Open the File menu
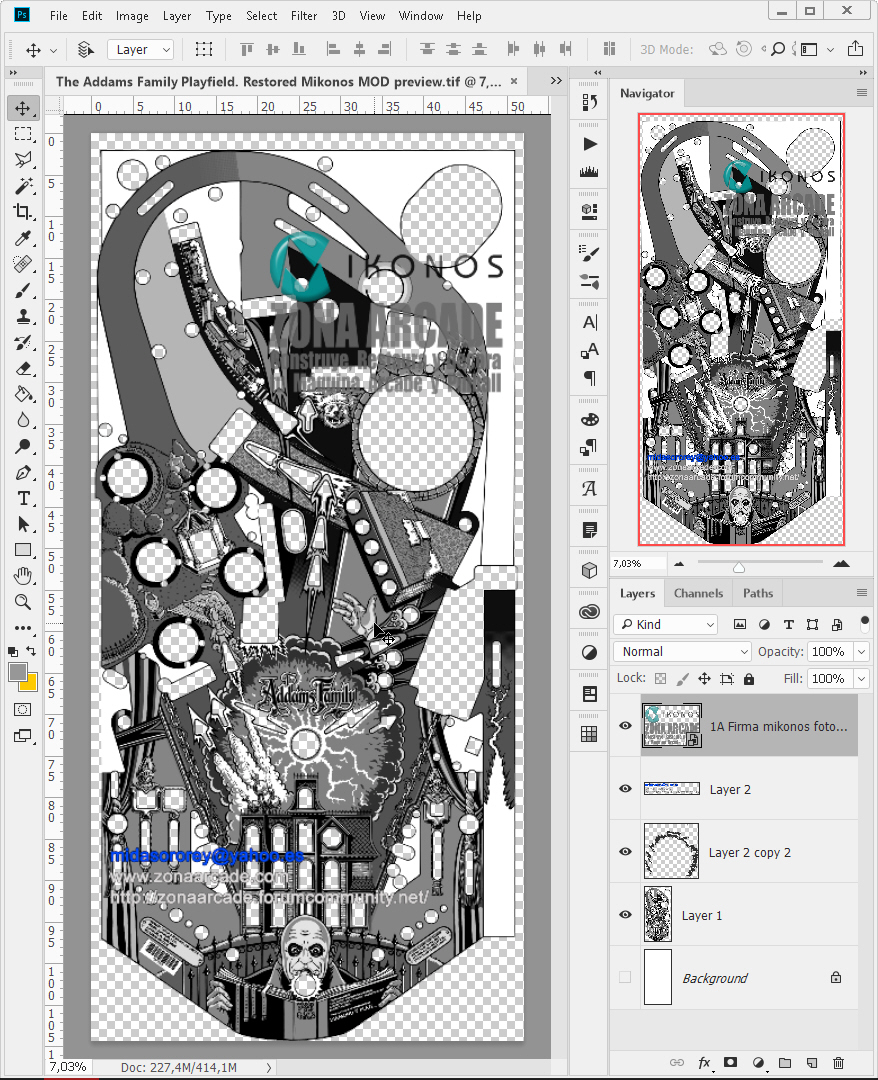The width and height of the screenshot is (878, 1080). coord(59,16)
